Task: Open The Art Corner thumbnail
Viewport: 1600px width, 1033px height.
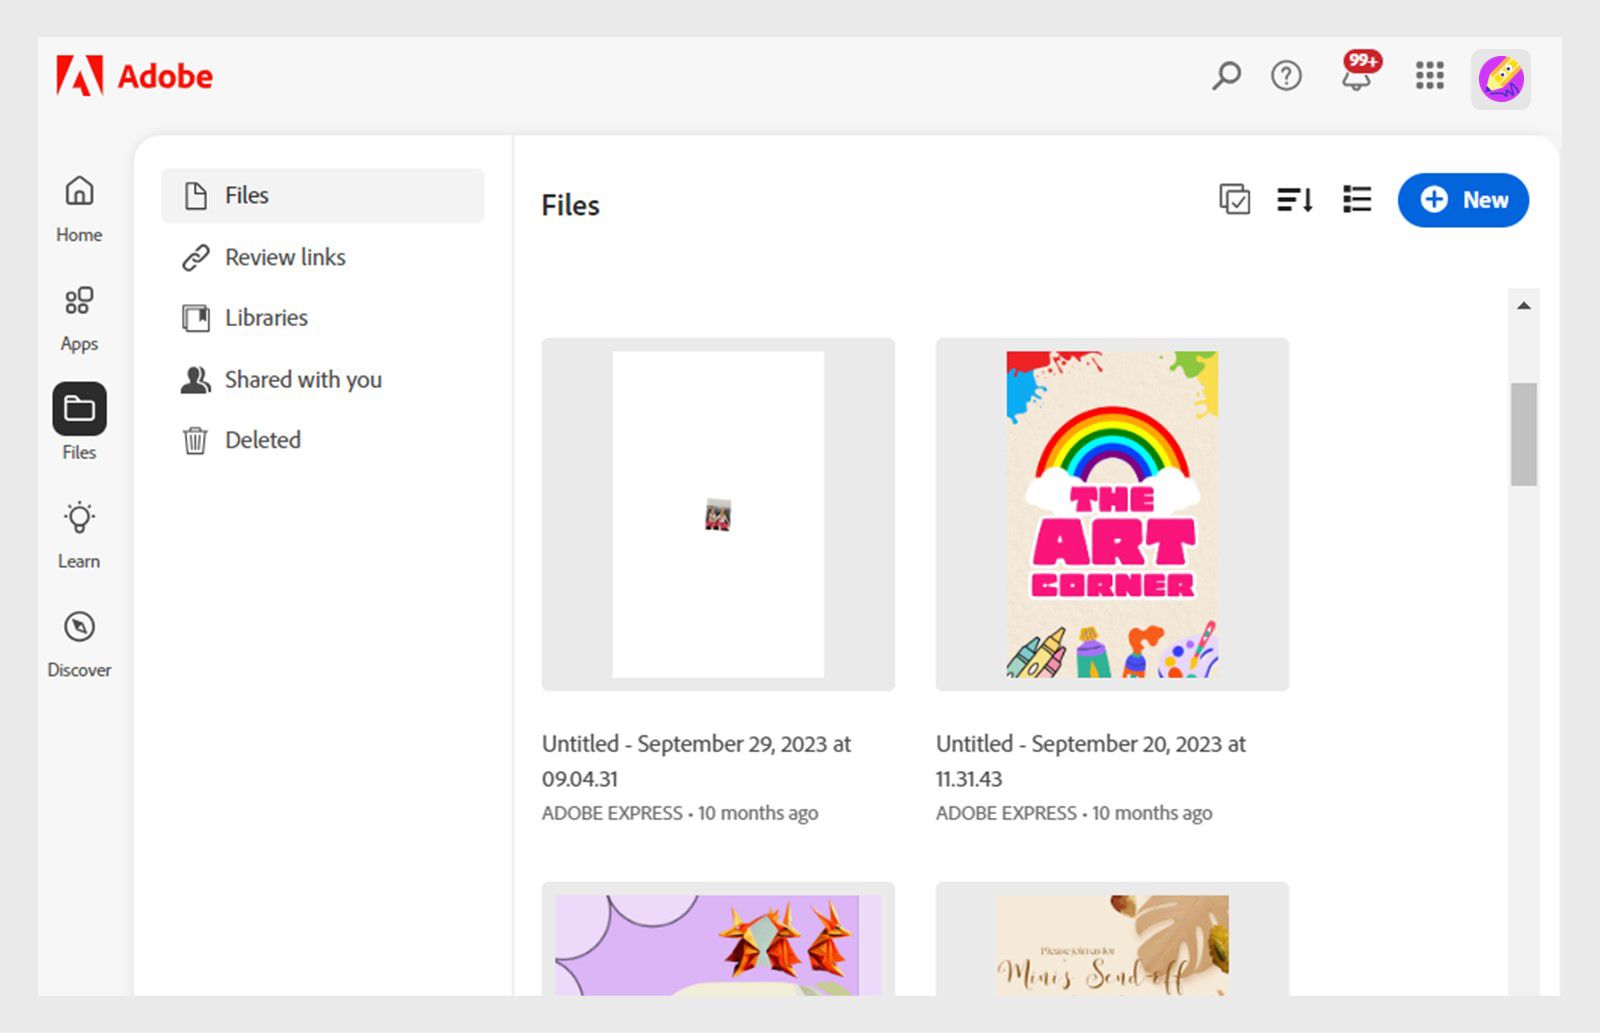Action: click(x=1112, y=514)
